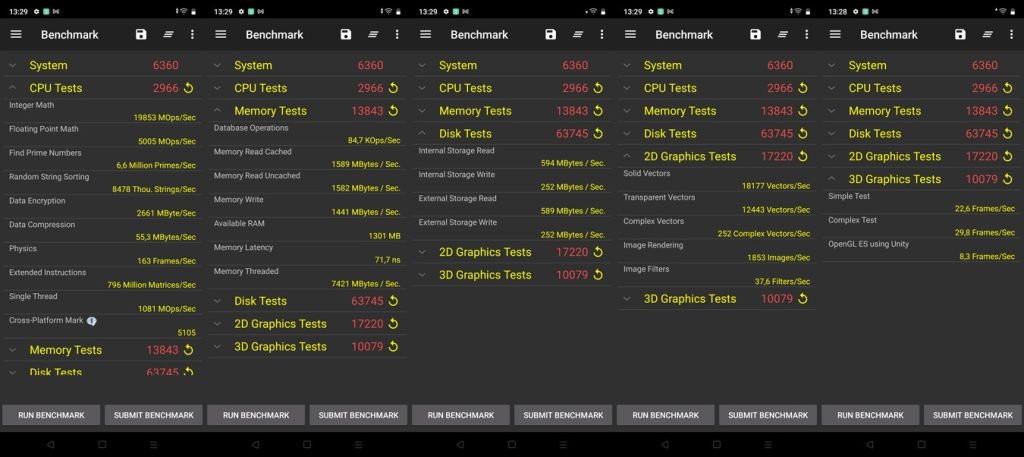Rerun Disk Tests on screen showing Database Operations
Image resolution: width=1024 pixels, height=457 pixels.
393,301
